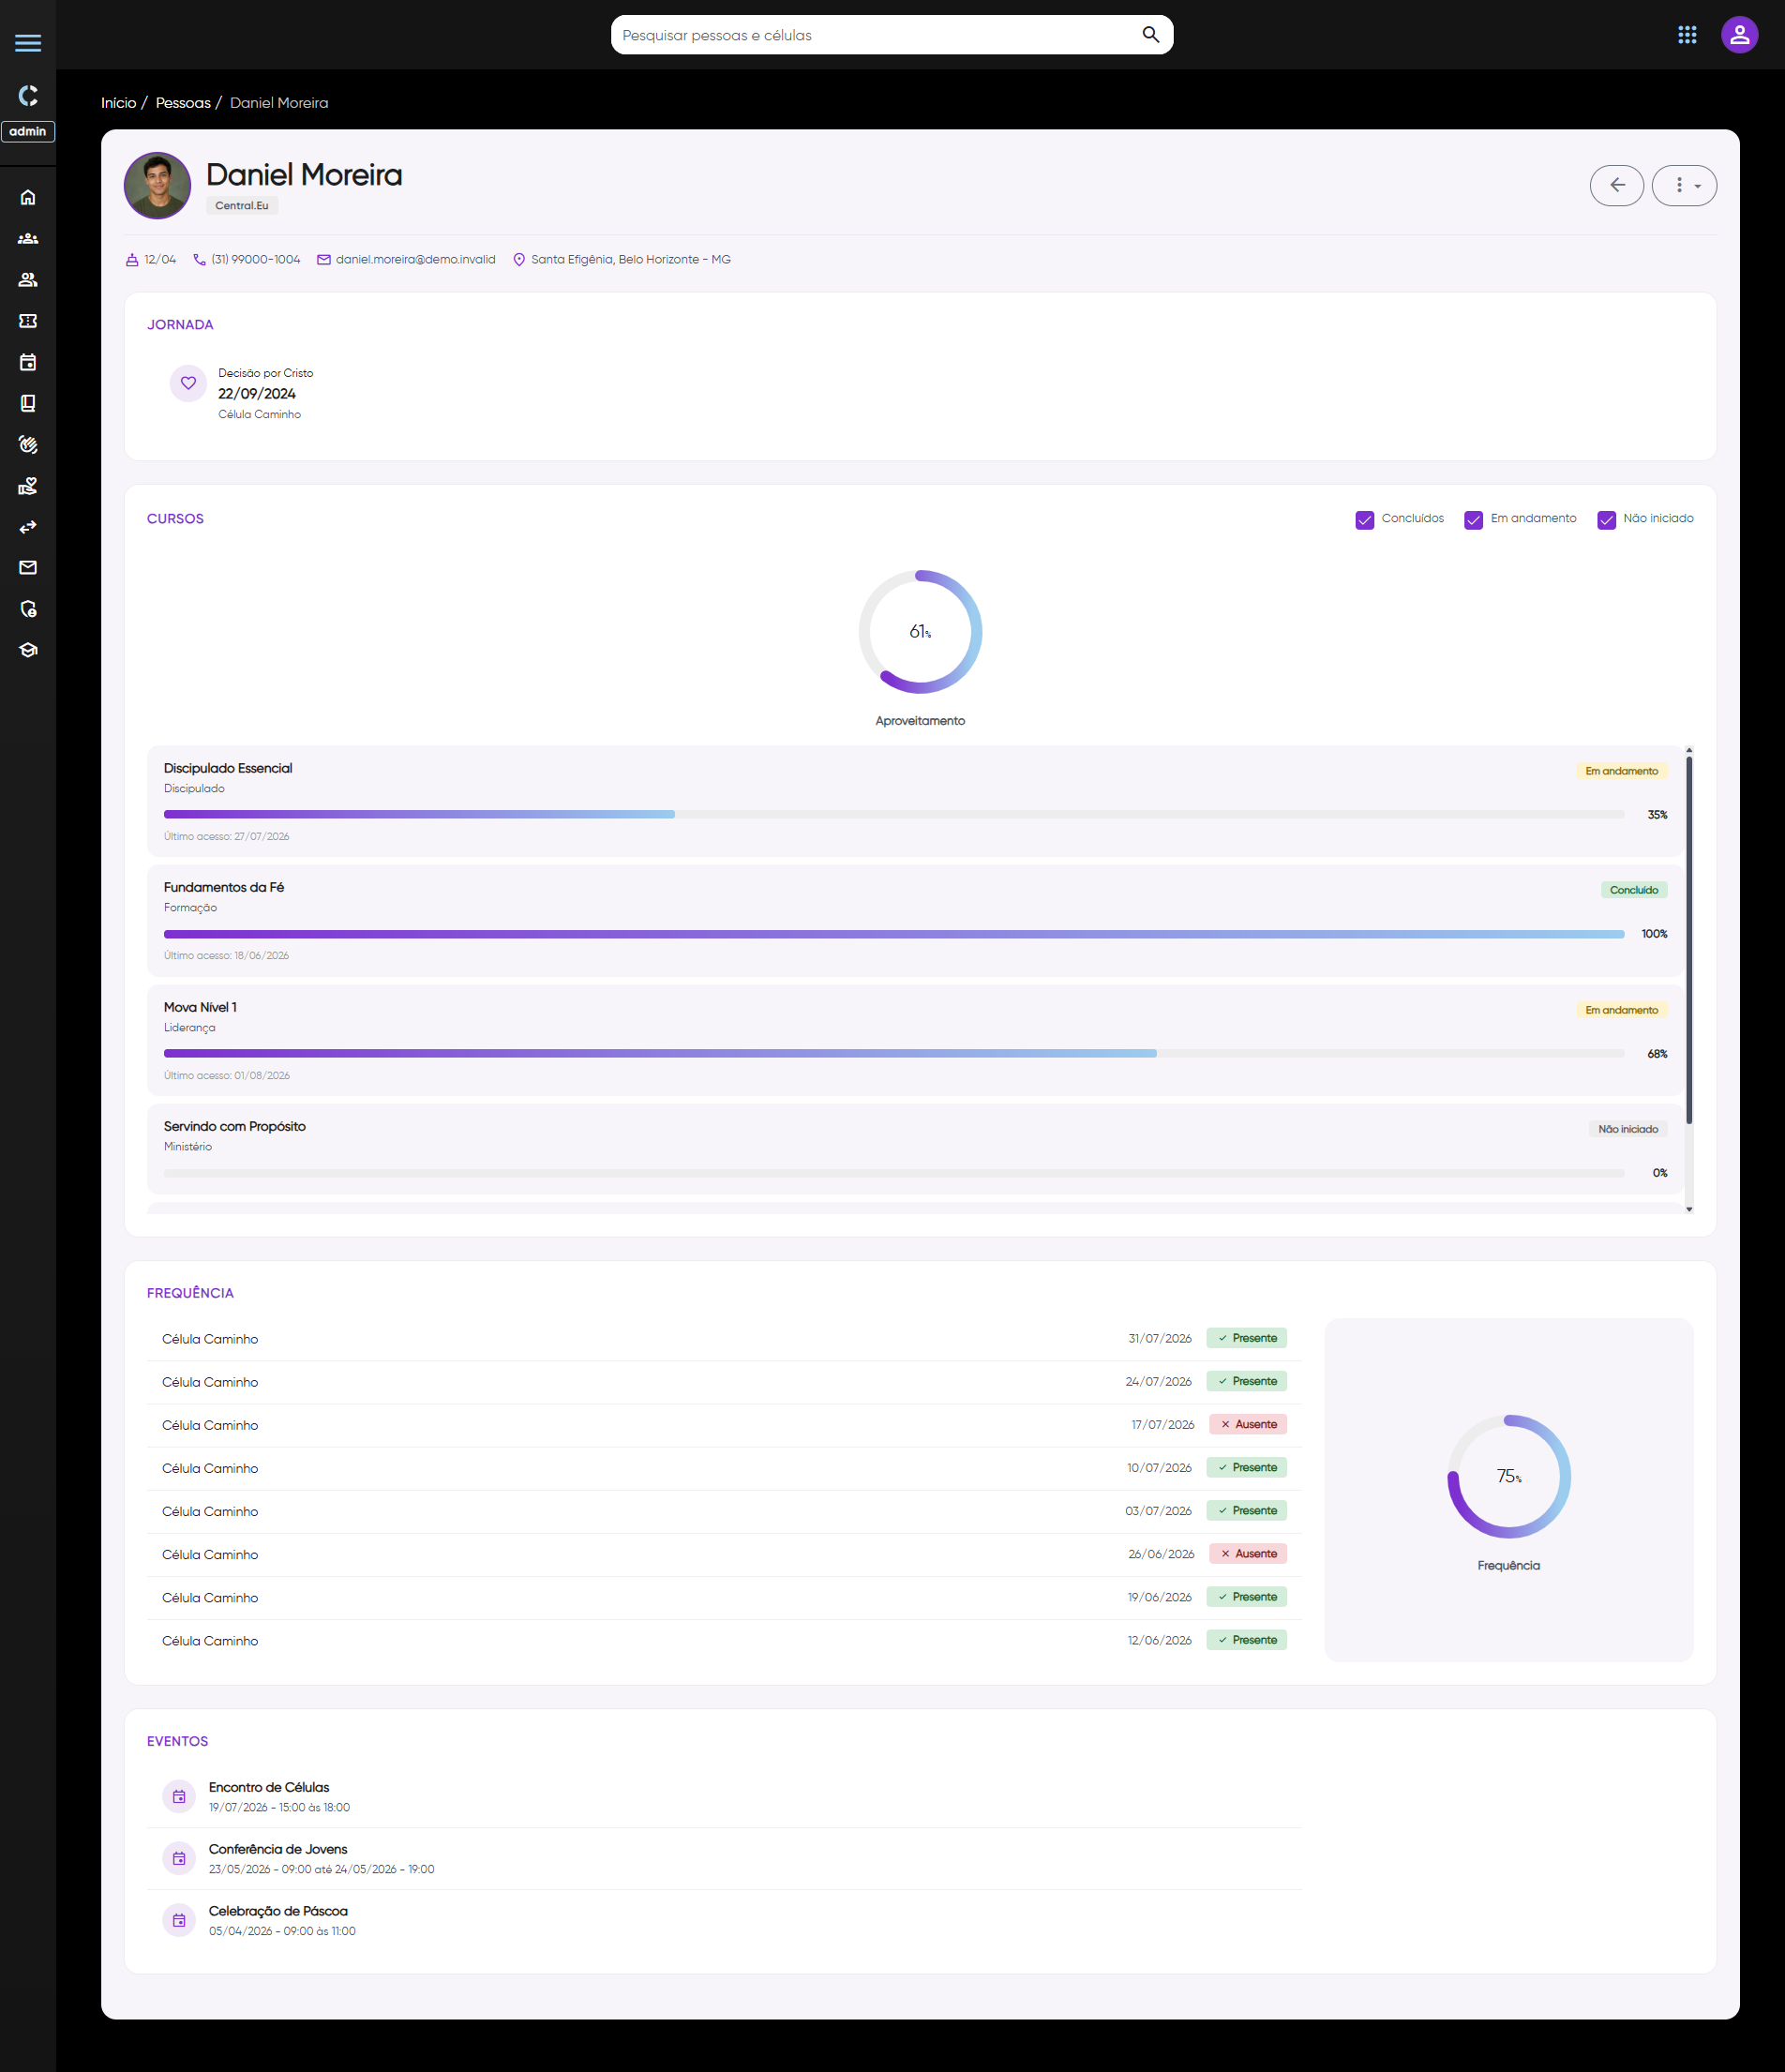The image size is (1785, 2072).
Task: Open the clapping hands sidebar icon
Action: tap(28, 444)
